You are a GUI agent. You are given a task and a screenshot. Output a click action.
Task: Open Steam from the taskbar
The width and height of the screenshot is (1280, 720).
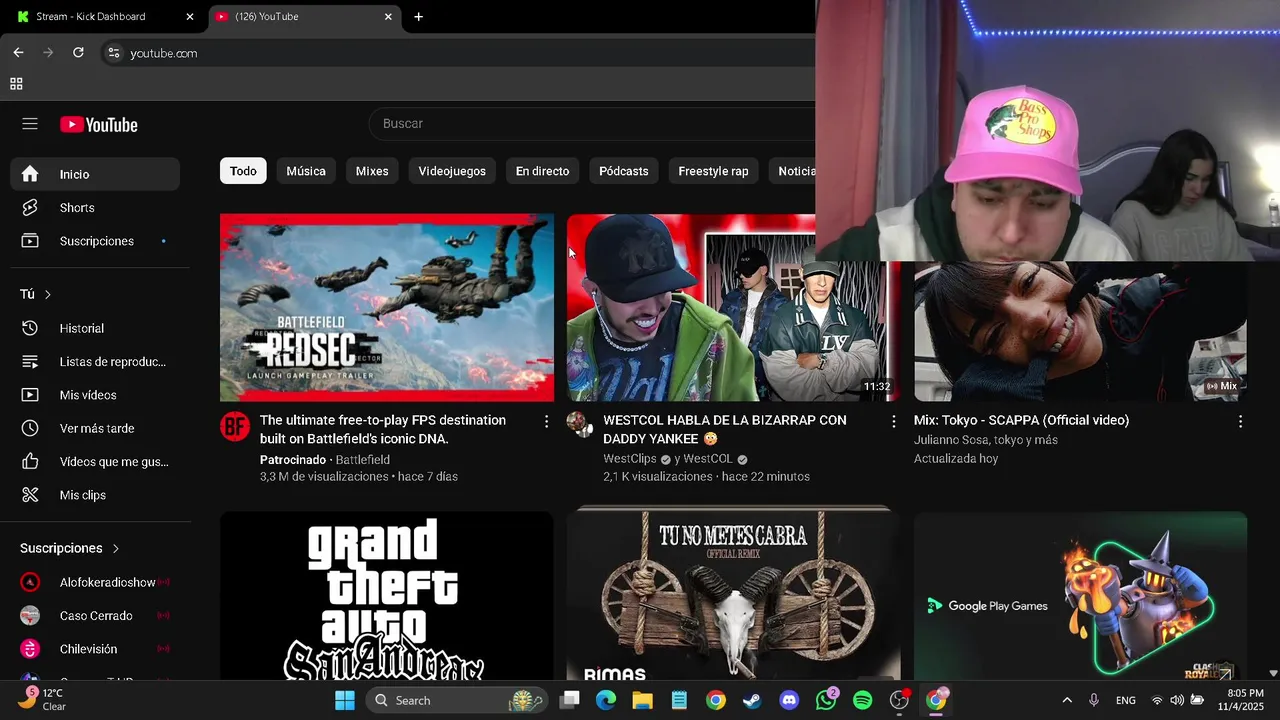[x=752, y=700]
